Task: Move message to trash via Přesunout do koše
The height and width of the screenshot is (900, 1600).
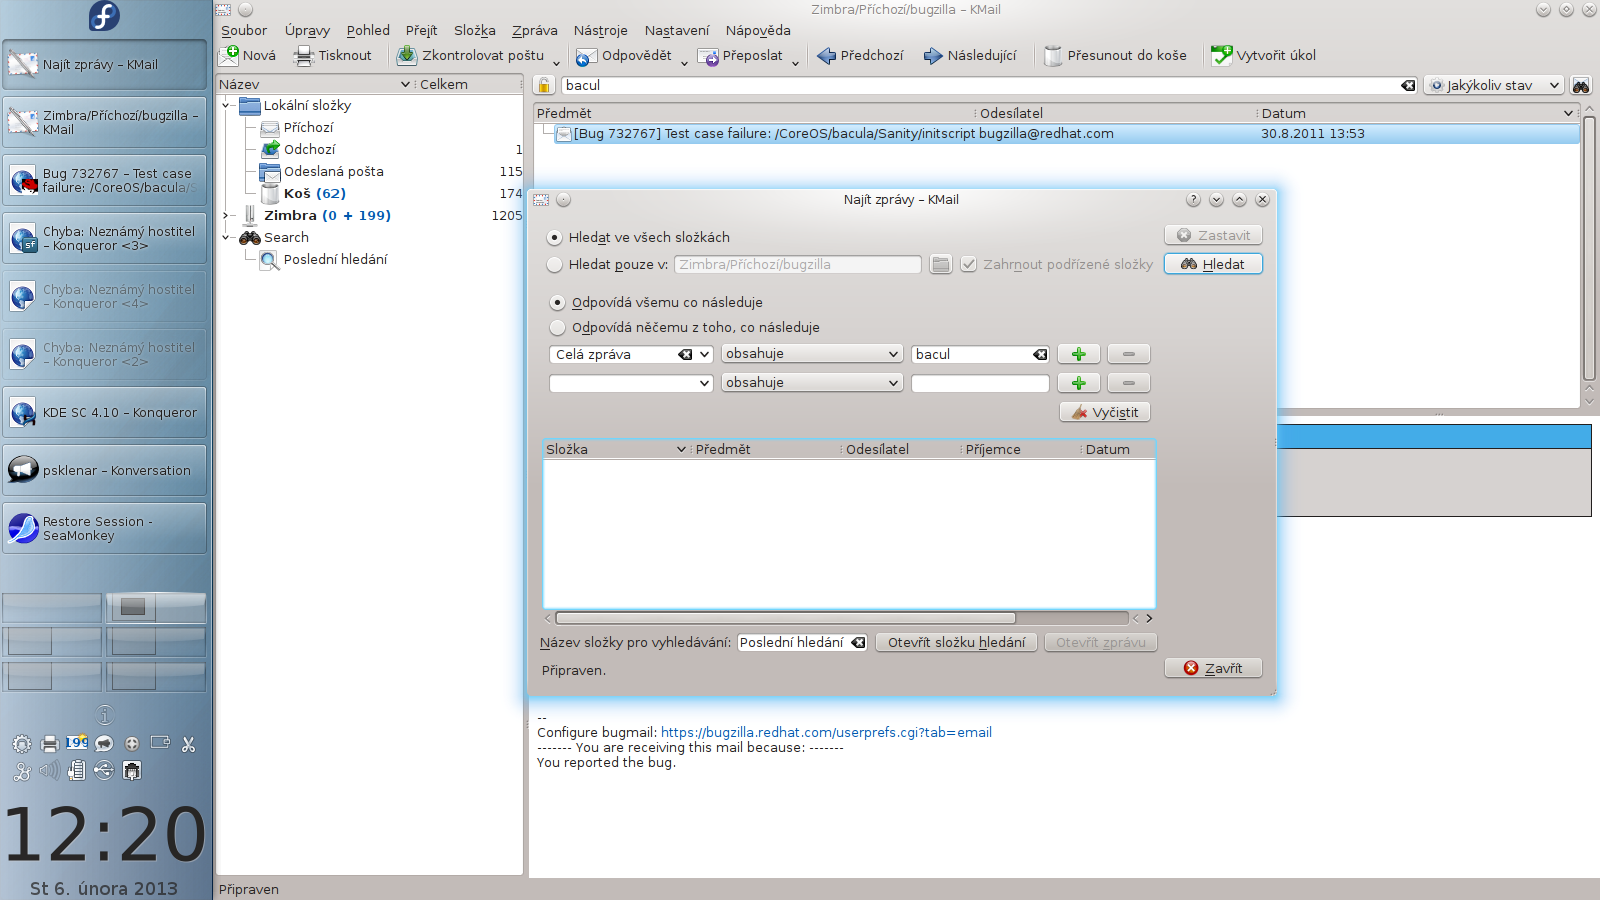Action: 1053,56
